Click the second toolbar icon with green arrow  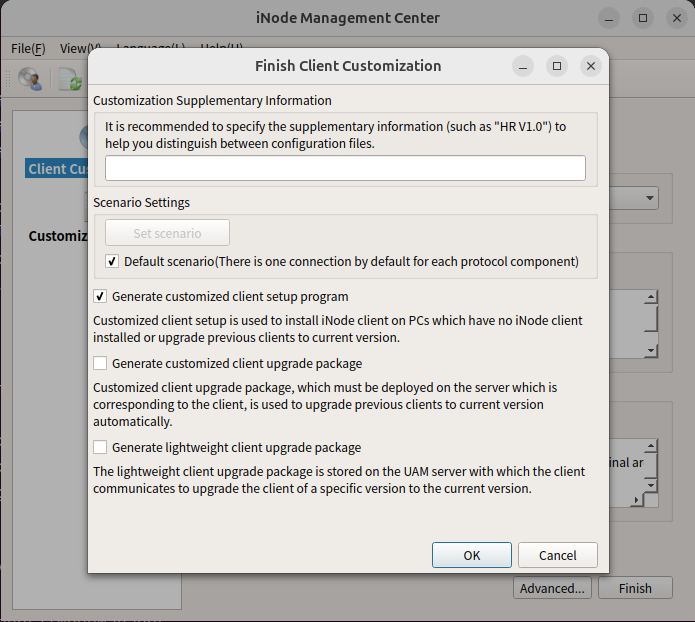69,79
